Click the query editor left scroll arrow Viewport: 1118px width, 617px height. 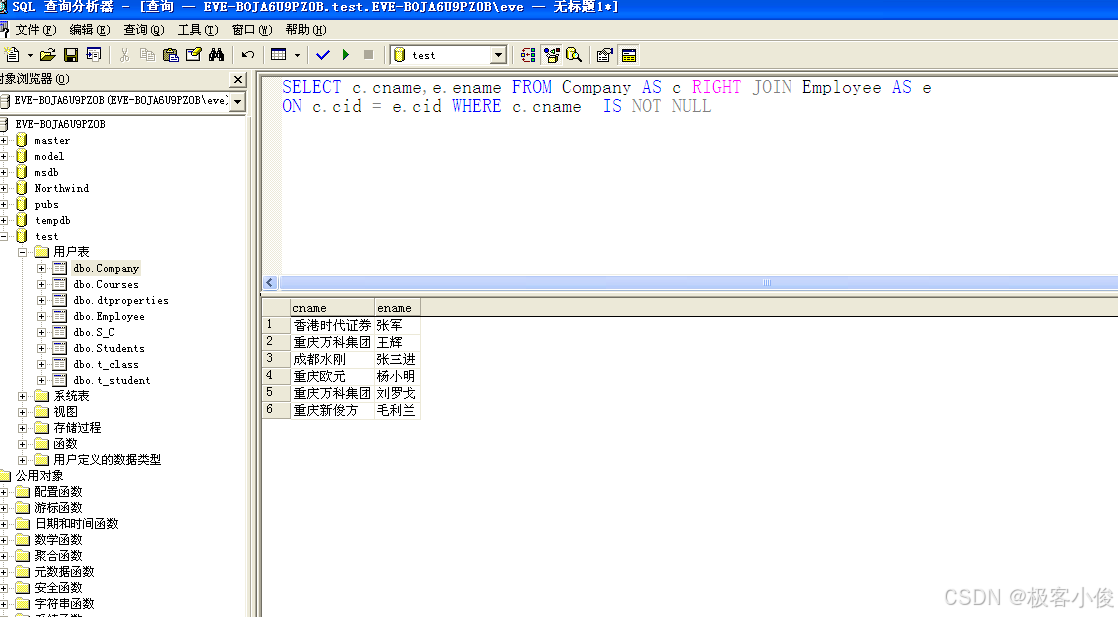pyautogui.click(x=270, y=282)
